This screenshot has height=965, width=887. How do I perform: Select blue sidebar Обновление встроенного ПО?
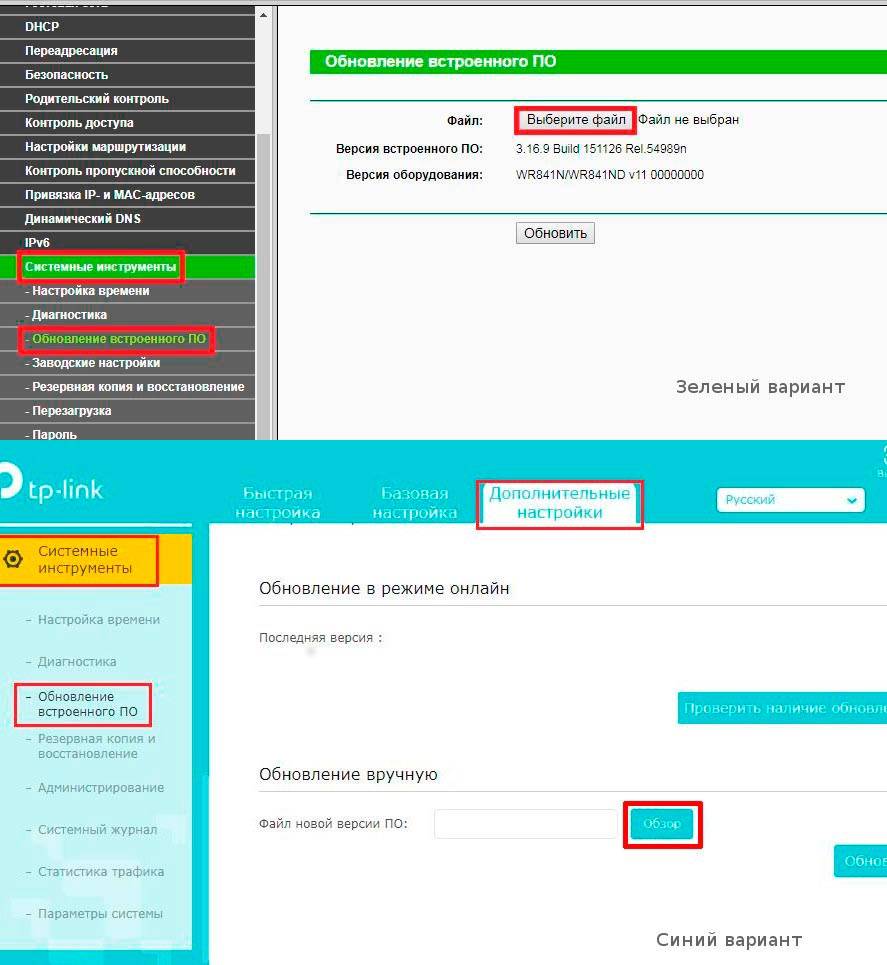[x=87, y=704]
